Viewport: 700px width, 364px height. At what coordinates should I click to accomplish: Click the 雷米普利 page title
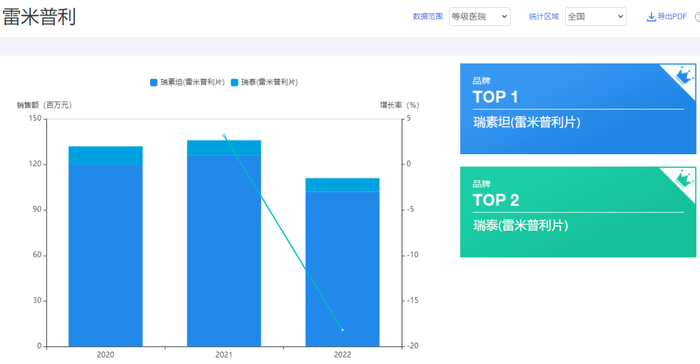pyautogui.click(x=39, y=17)
